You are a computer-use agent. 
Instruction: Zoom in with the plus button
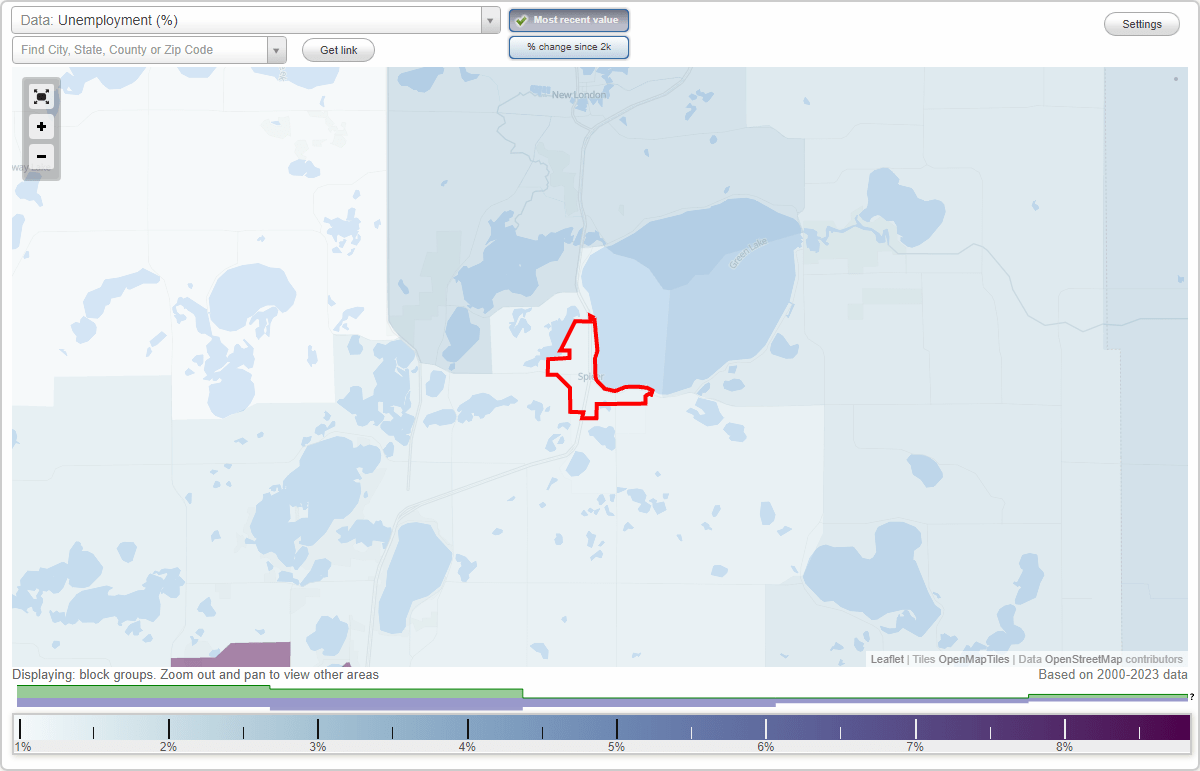point(41,127)
